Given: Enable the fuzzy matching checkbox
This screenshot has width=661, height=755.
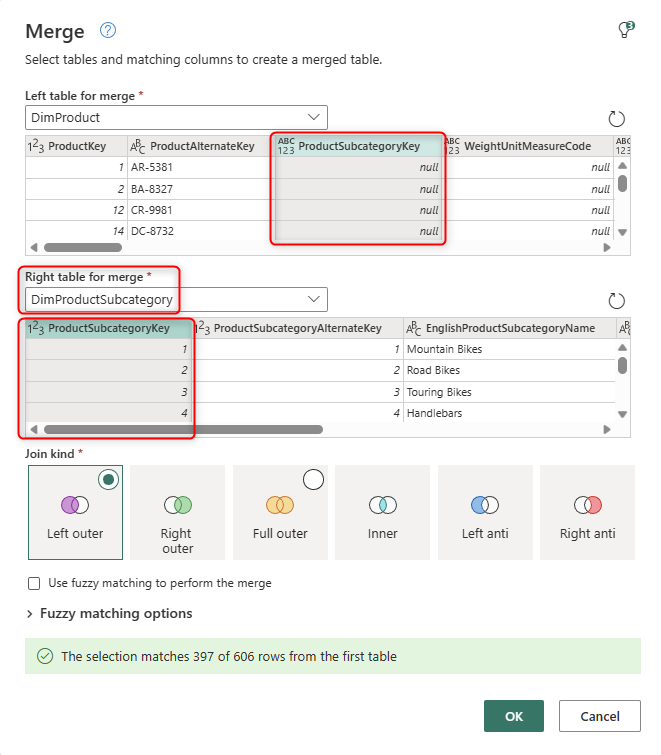Looking at the screenshot, I should [x=35, y=583].
